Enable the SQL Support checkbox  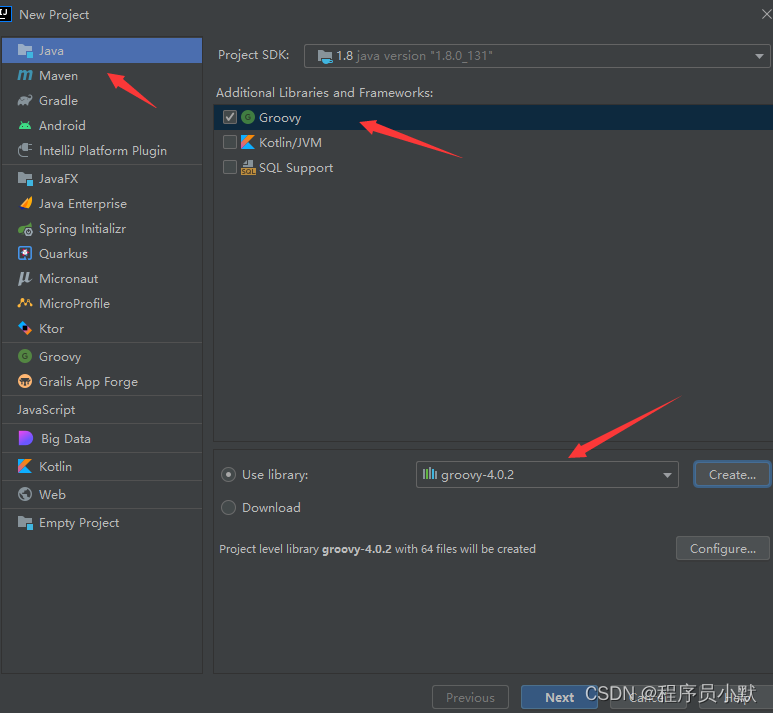point(230,167)
